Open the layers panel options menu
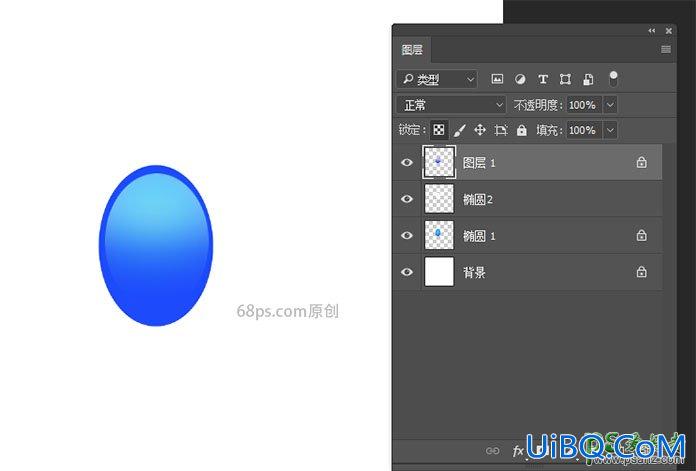This screenshot has height=471, width=696. point(666,49)
